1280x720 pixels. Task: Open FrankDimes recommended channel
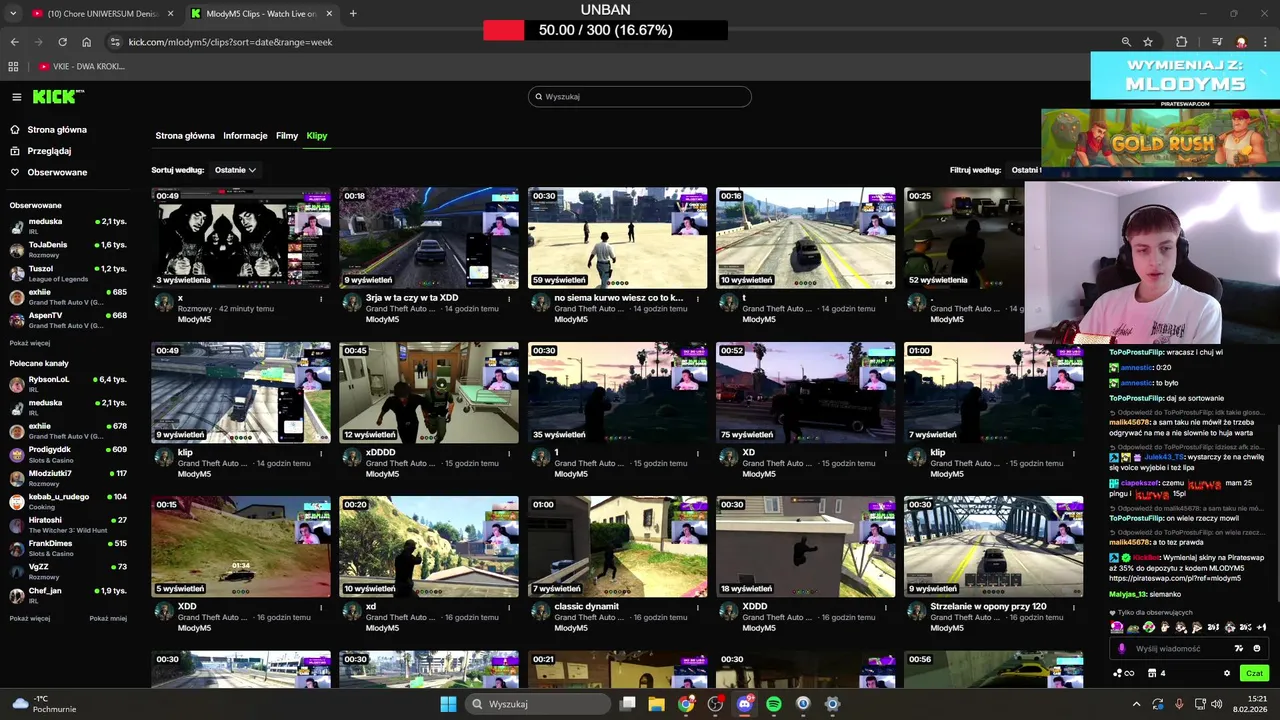coord(68,548)
